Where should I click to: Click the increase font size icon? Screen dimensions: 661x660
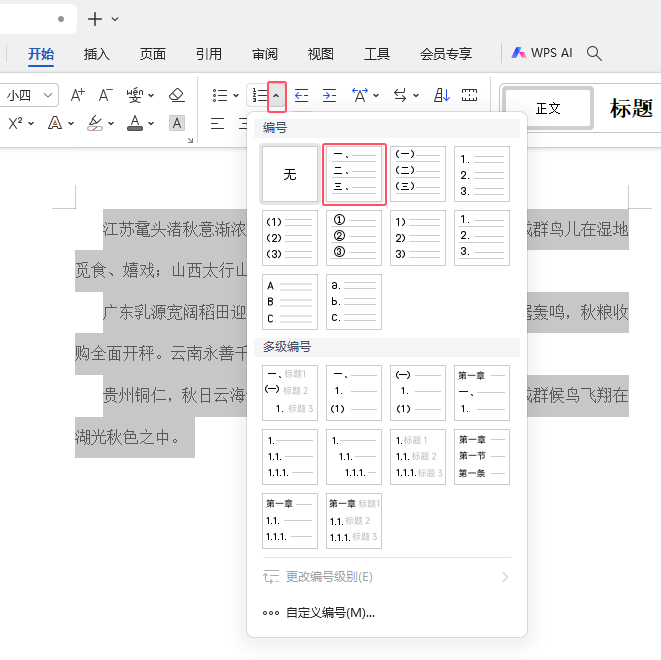pos(77,95)
